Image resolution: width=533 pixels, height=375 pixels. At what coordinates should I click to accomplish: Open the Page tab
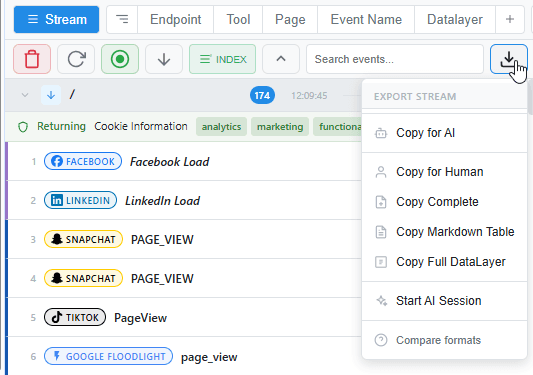point(290,19)
